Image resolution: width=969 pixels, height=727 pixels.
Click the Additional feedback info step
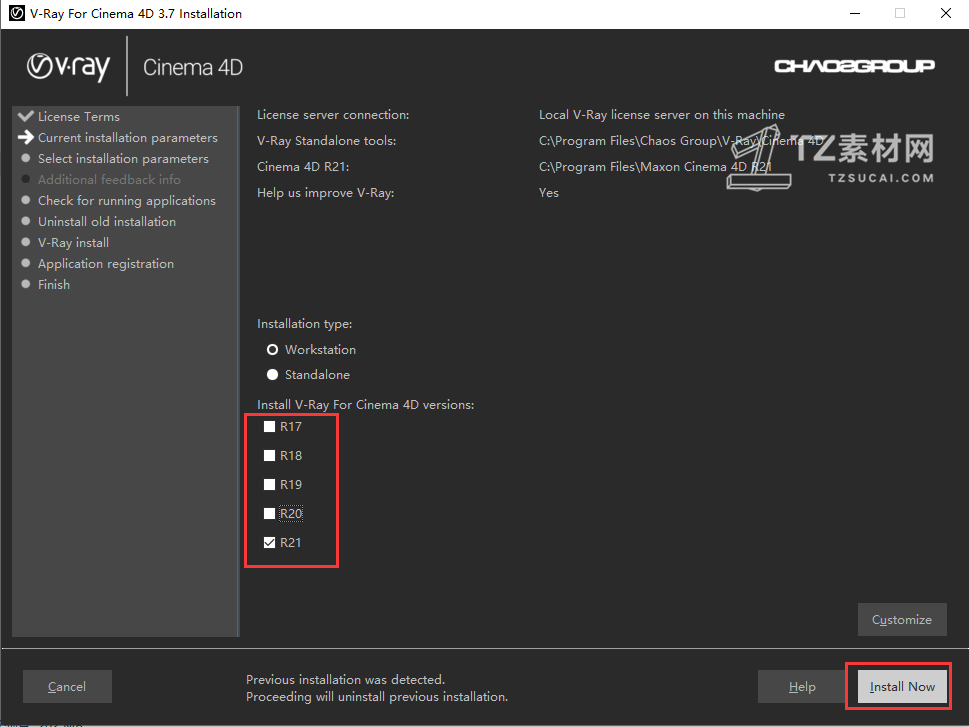109,180
